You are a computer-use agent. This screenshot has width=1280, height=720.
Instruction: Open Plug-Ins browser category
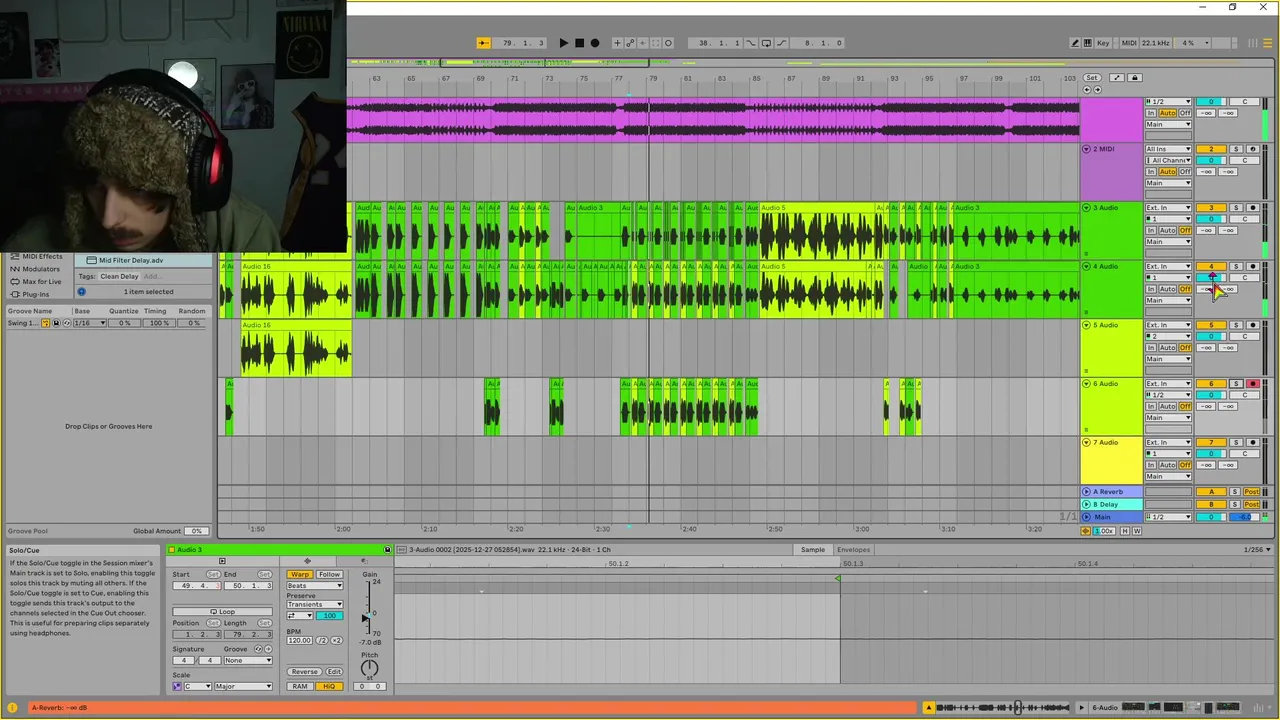[36, 294]
